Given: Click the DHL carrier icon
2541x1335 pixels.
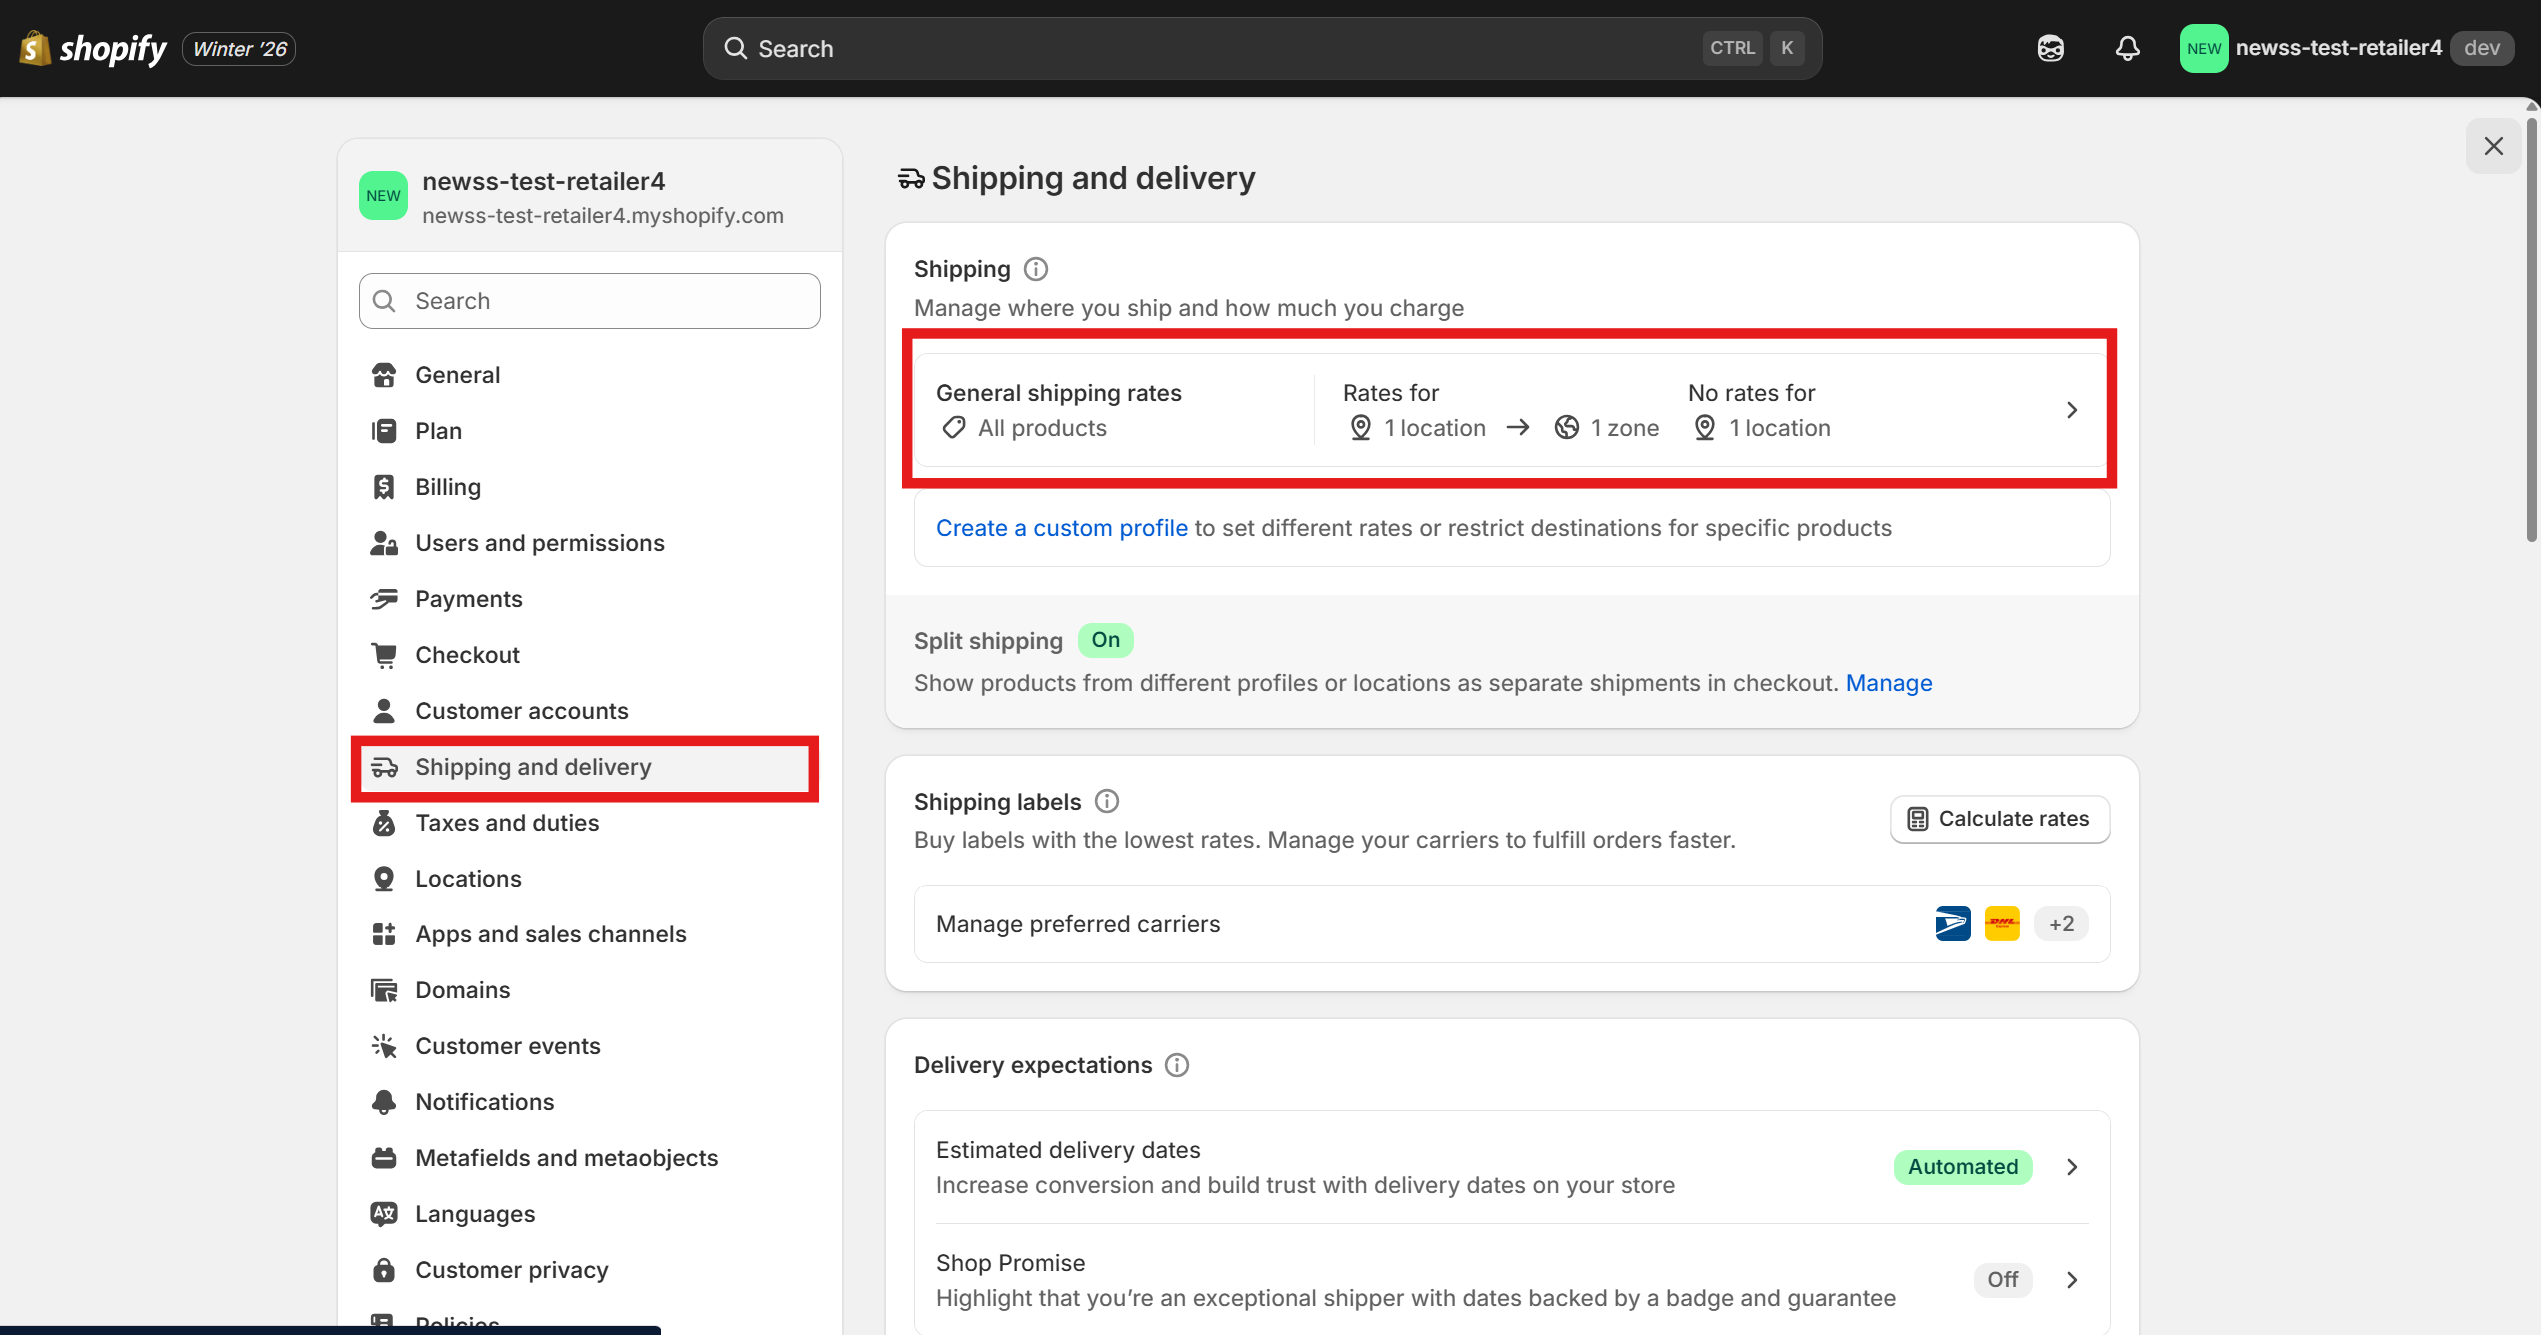Looking at the screenshot, I should tap(2002, 923).
